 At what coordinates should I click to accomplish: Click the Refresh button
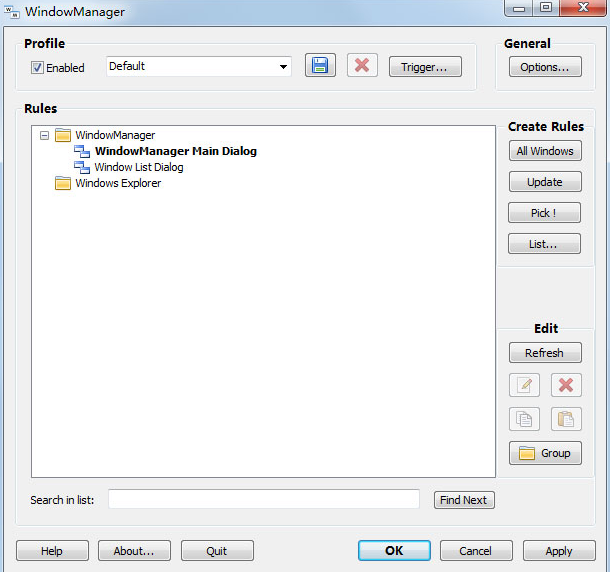pyautogui.click(x=545, y=353)
